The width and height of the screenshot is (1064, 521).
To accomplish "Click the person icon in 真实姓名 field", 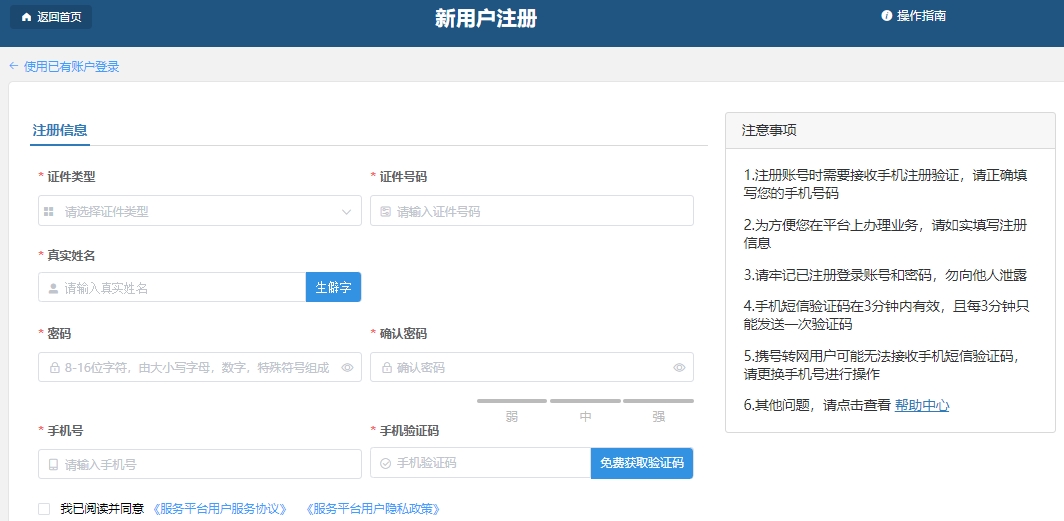I will click(x=54, y=288).
